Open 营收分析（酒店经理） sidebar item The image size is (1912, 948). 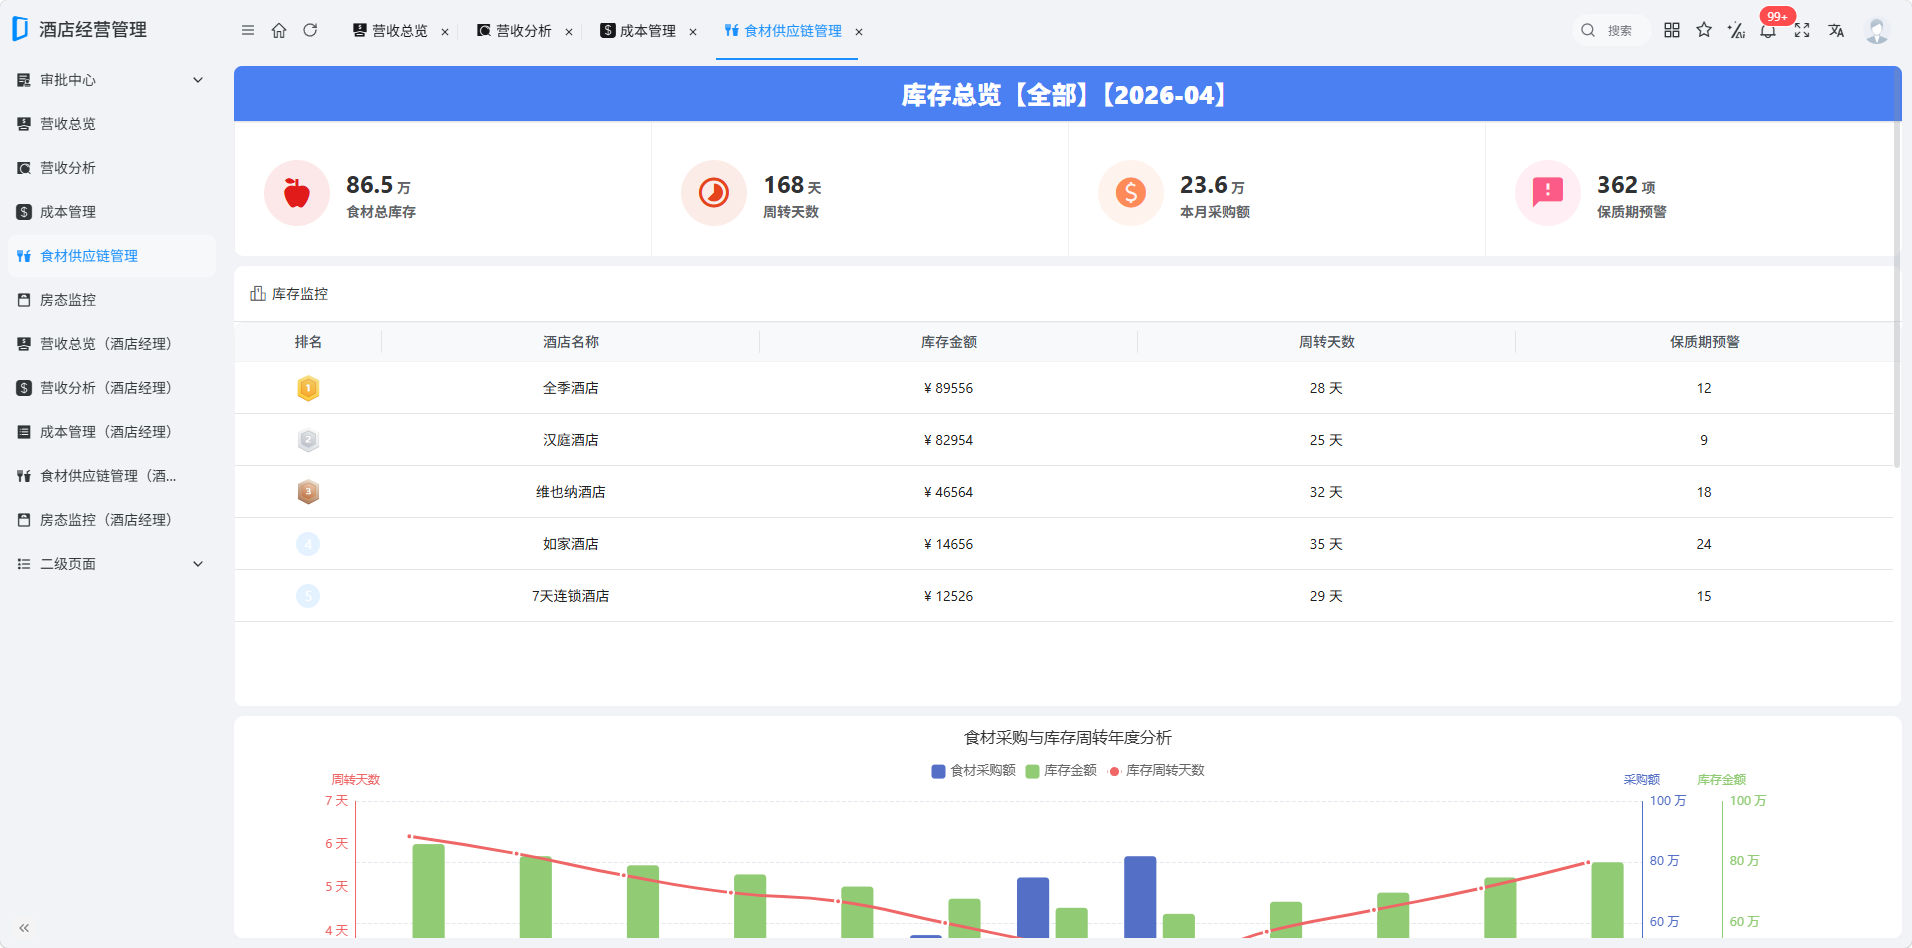point(111,388)
